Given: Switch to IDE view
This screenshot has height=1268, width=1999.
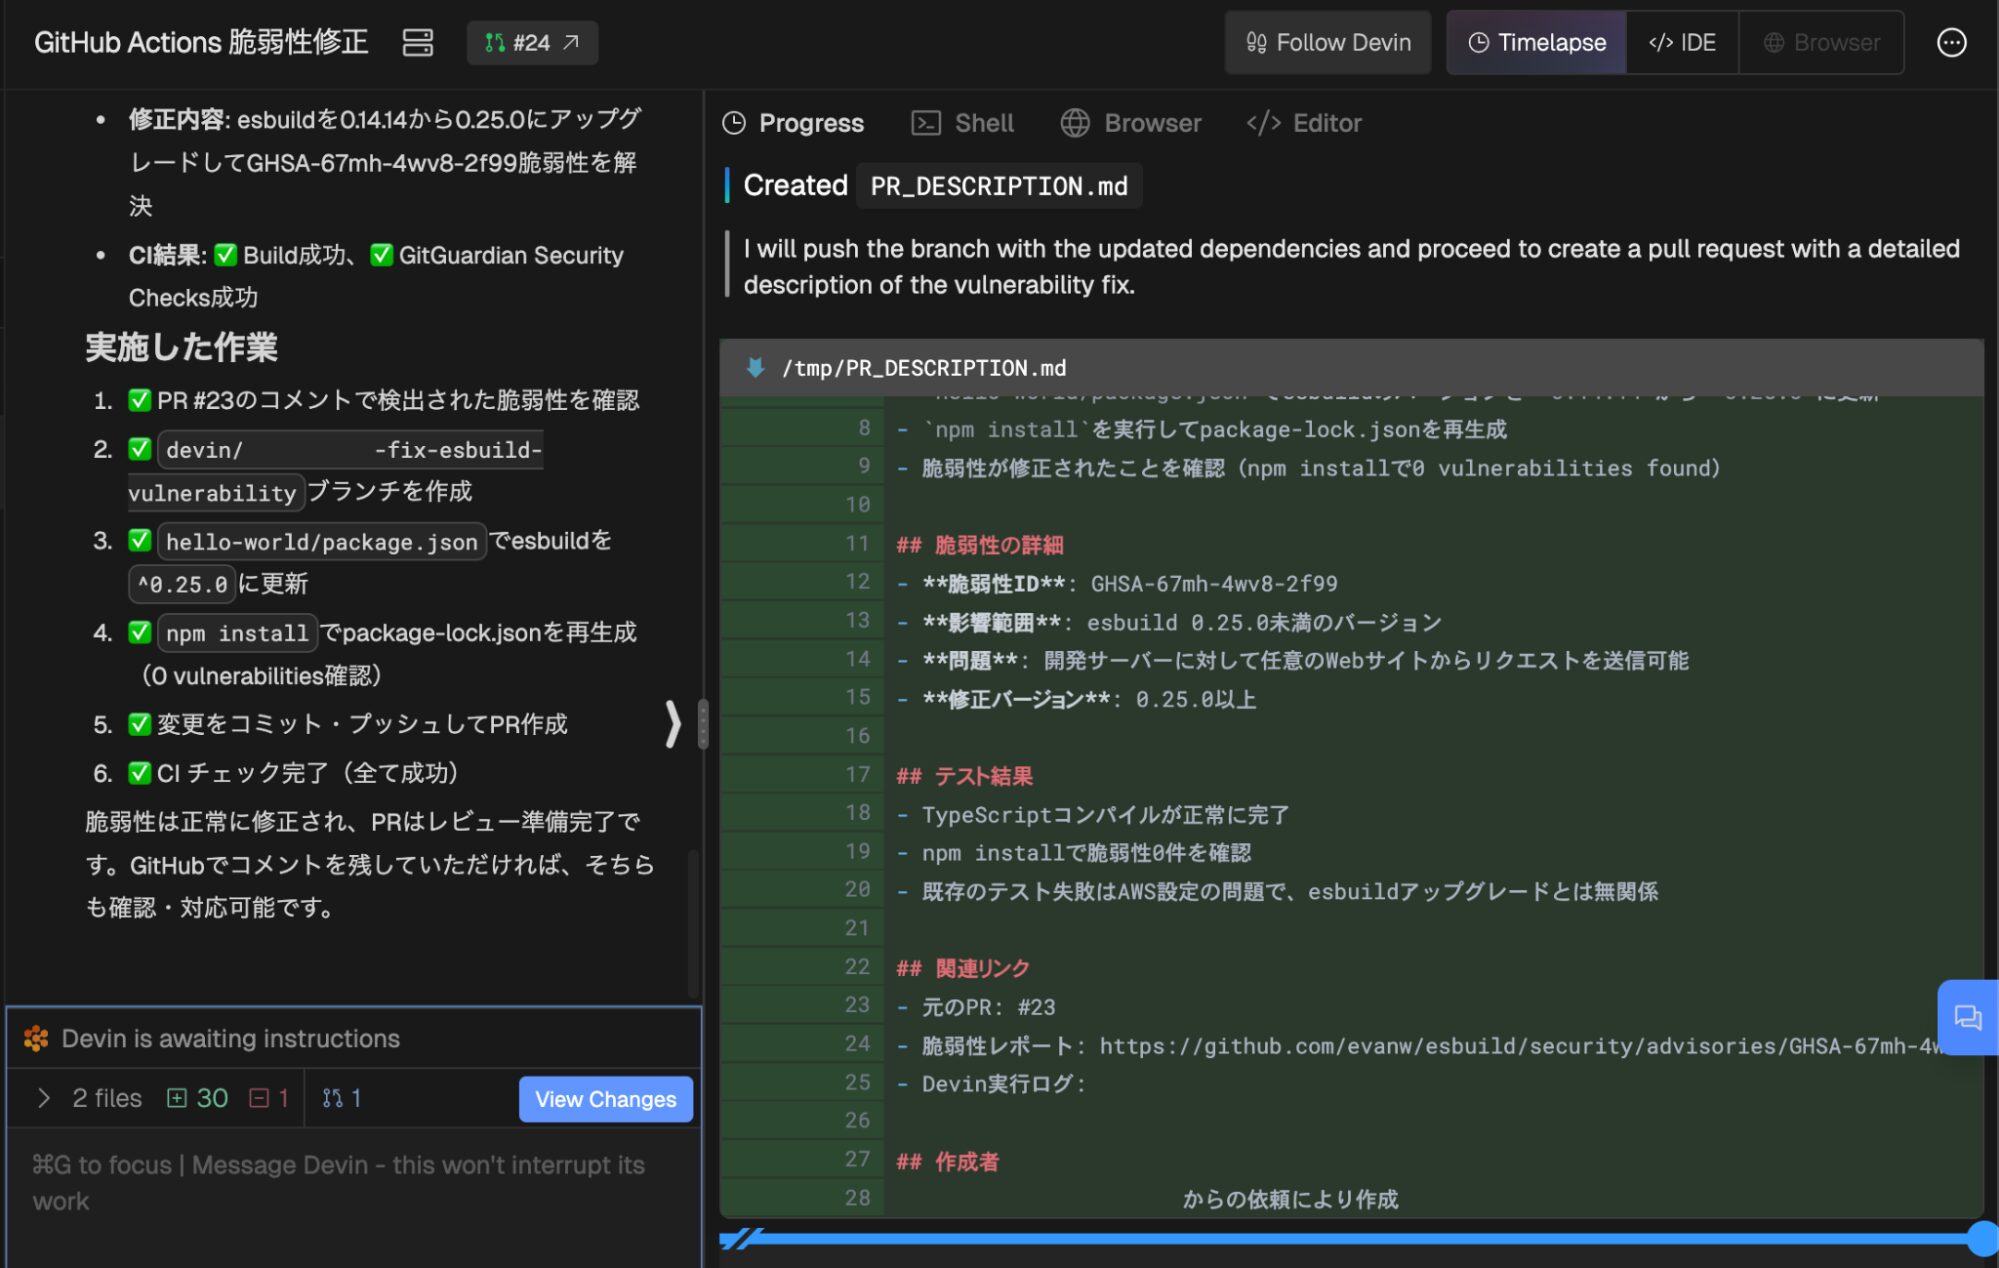Looking at the screenshot, I should tap(1682, 42).
